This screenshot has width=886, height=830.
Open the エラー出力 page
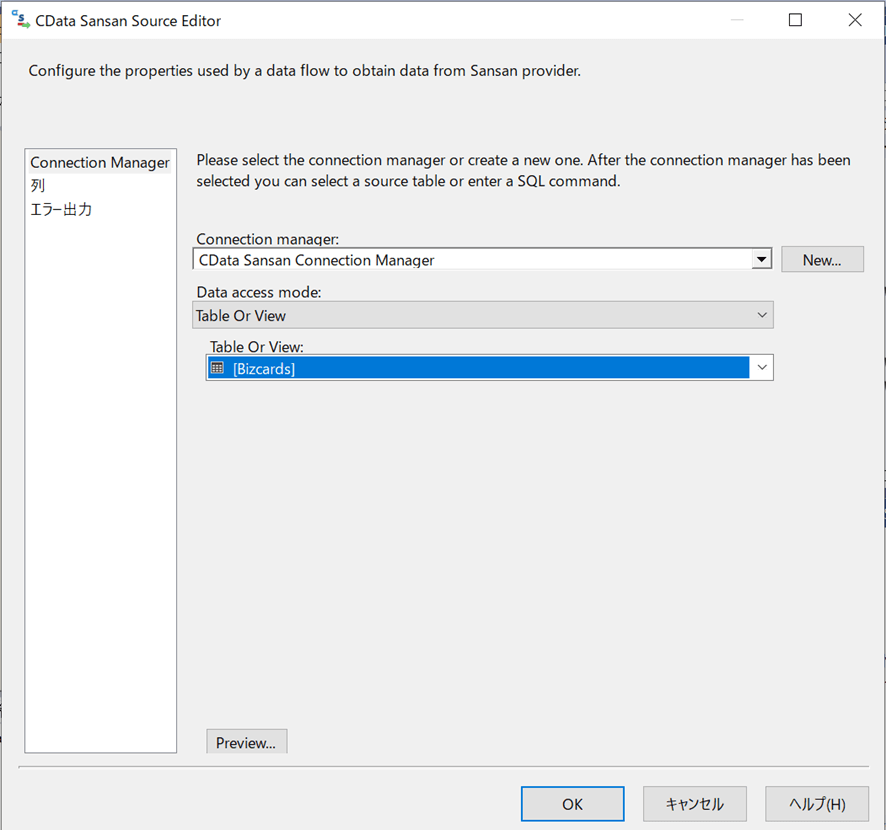(x=62, y=210)
